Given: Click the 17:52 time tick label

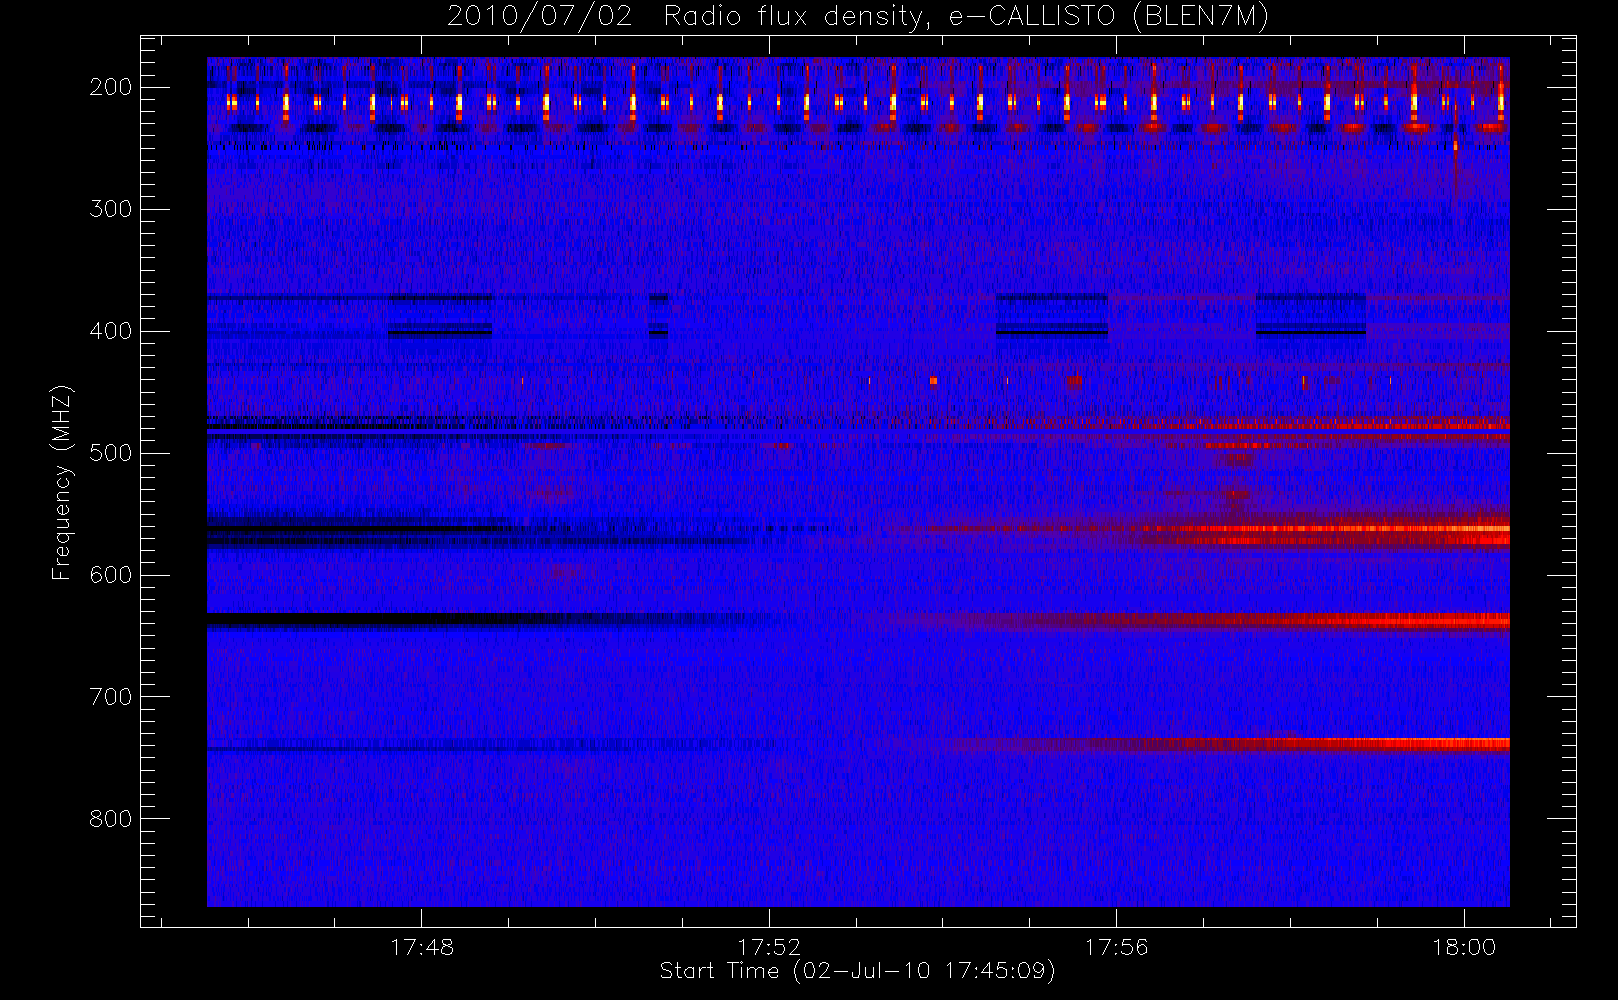Looking at the screenshot, I should (769, 947).
